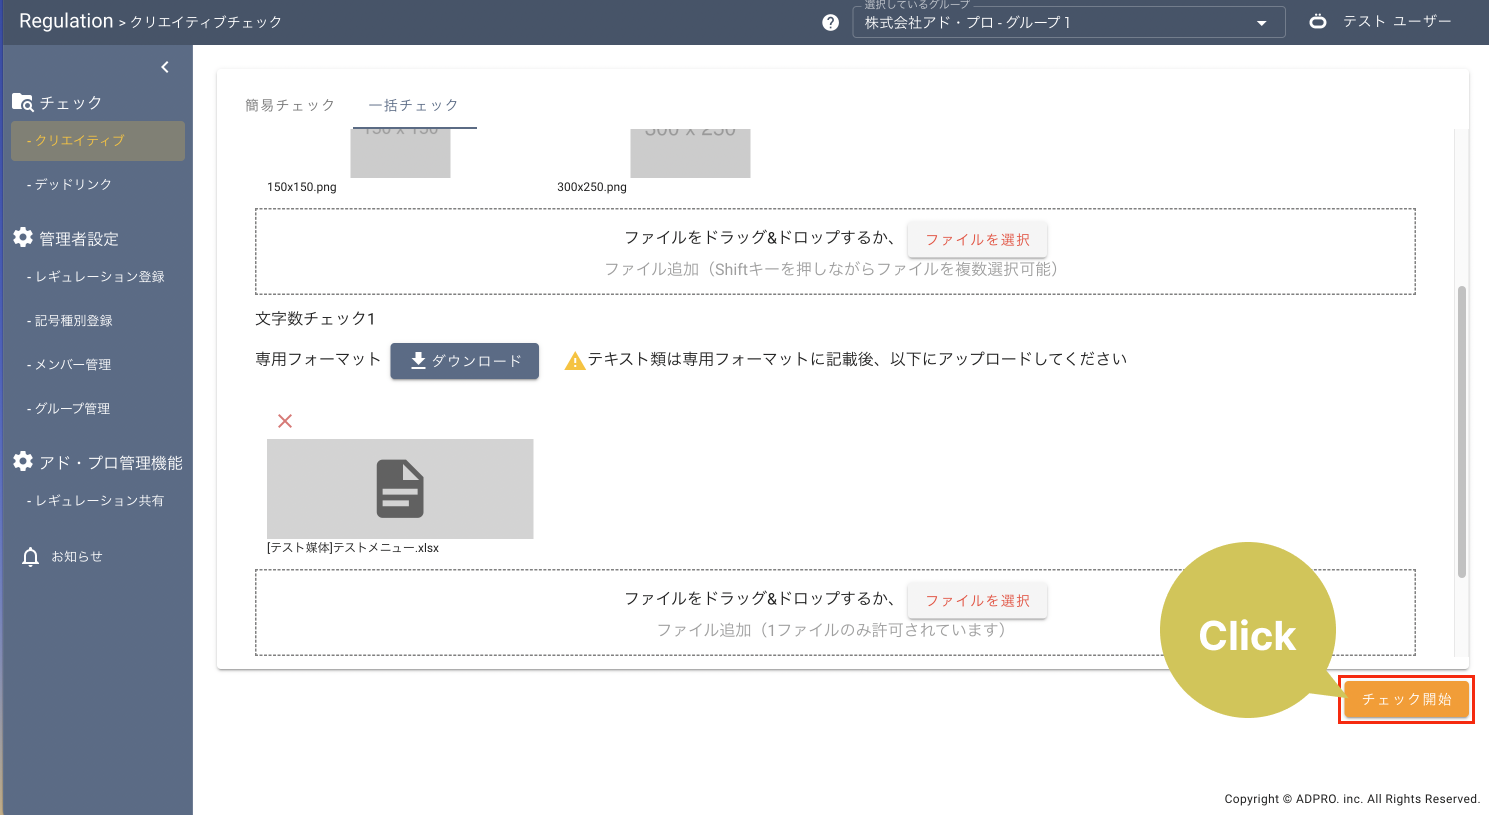
Task: Select the 一括チェック tab
Action: (414, 105)
